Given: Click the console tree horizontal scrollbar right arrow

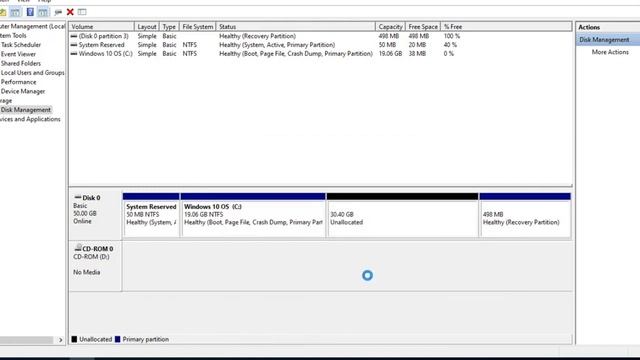Looking at the screenshot, I should [x=60, y=340].
